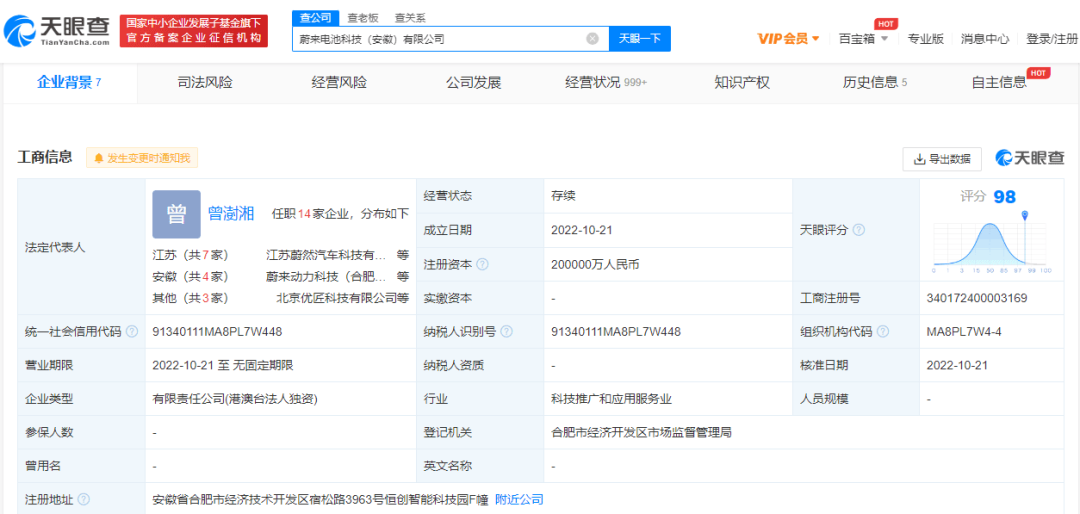Click the help icon beside 注册资本

(x=483, y=264)
